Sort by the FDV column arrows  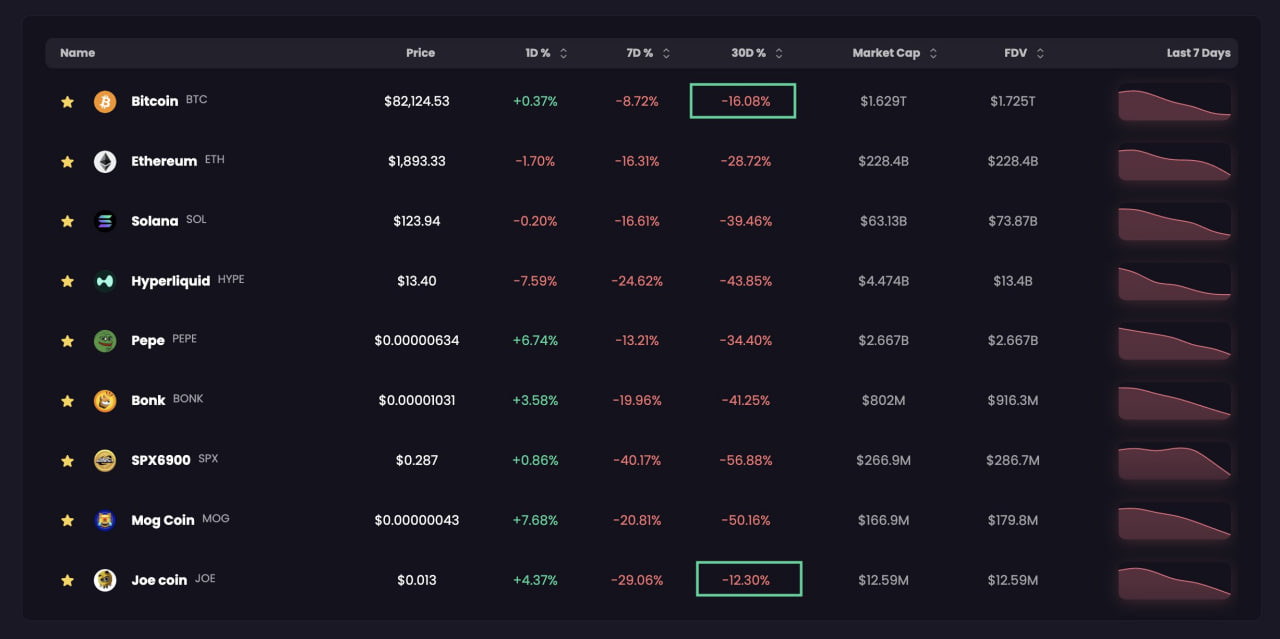click(1040, 53)
